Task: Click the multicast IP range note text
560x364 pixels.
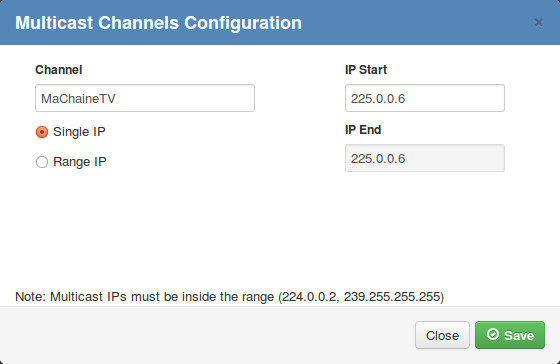Action: (229, 297)
